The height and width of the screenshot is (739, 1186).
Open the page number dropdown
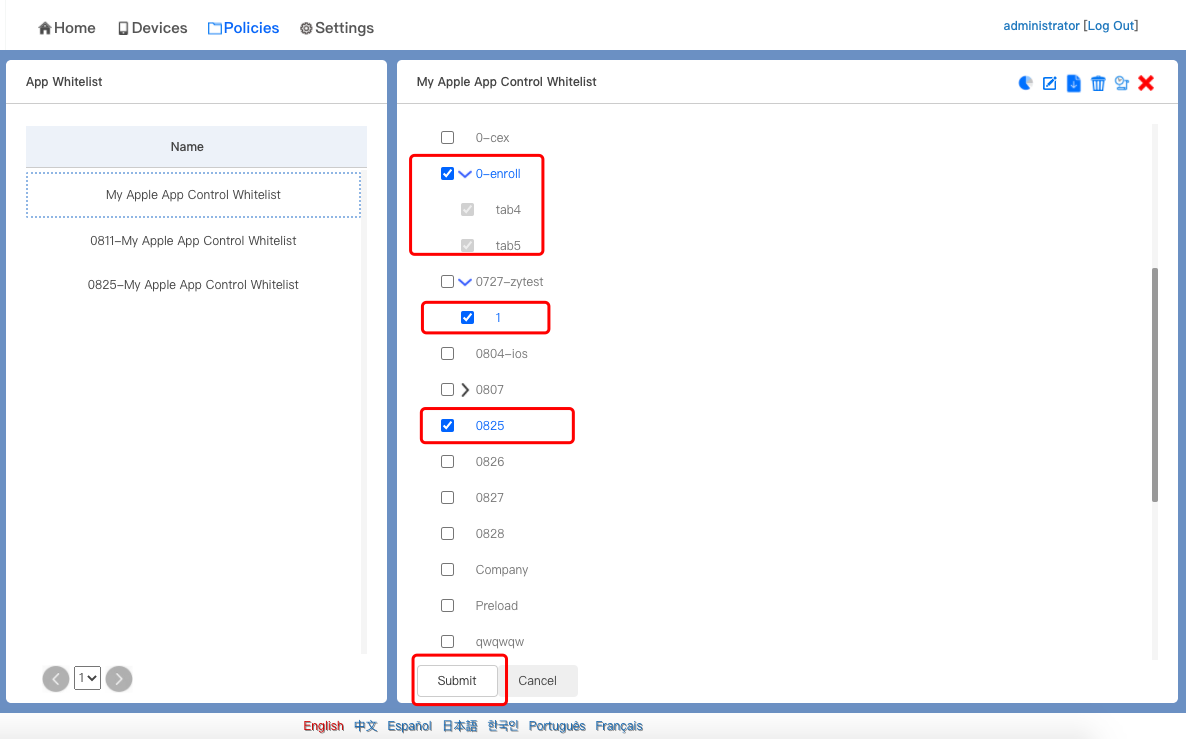click(88, 679)
